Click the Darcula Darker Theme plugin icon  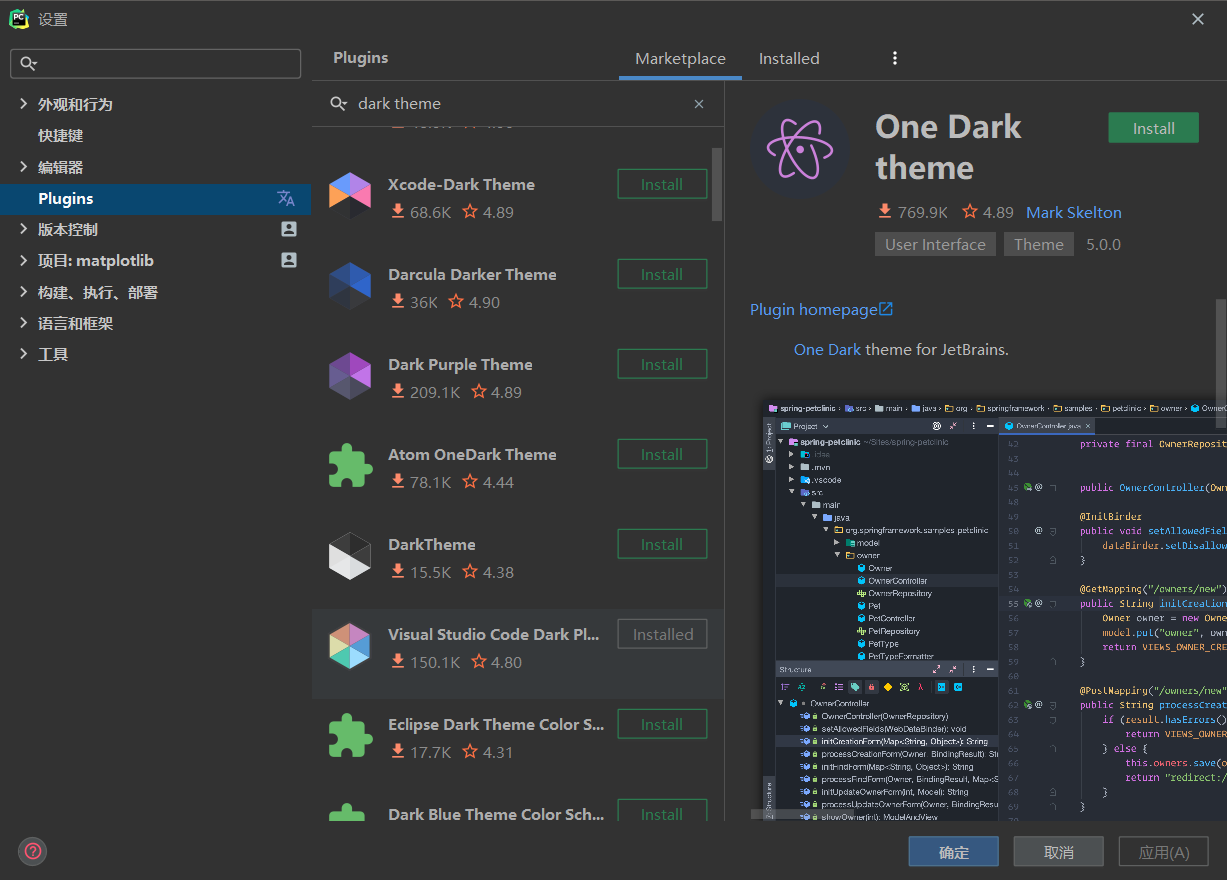coord(350,286)
